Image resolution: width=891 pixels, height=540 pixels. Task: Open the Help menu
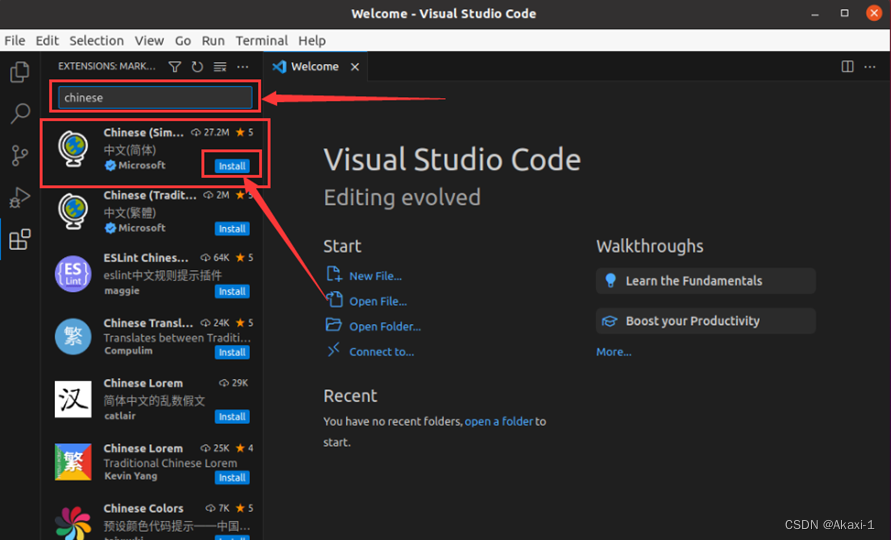pyautogui.click(x=312, y=41)
